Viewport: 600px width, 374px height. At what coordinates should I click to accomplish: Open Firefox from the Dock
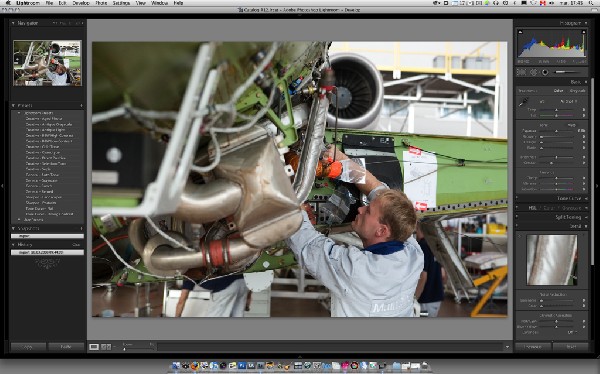coord(195,366)
